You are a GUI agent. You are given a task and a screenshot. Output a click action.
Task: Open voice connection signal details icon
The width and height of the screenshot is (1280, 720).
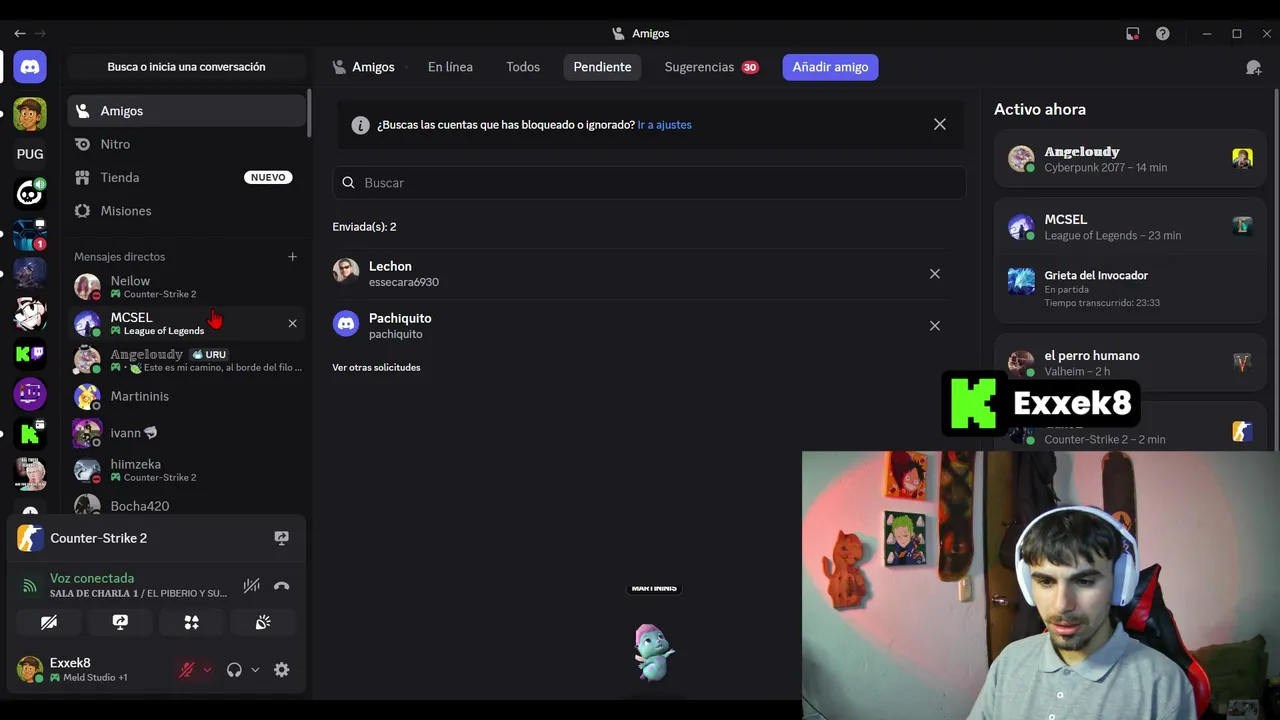(x=30, y=586)
